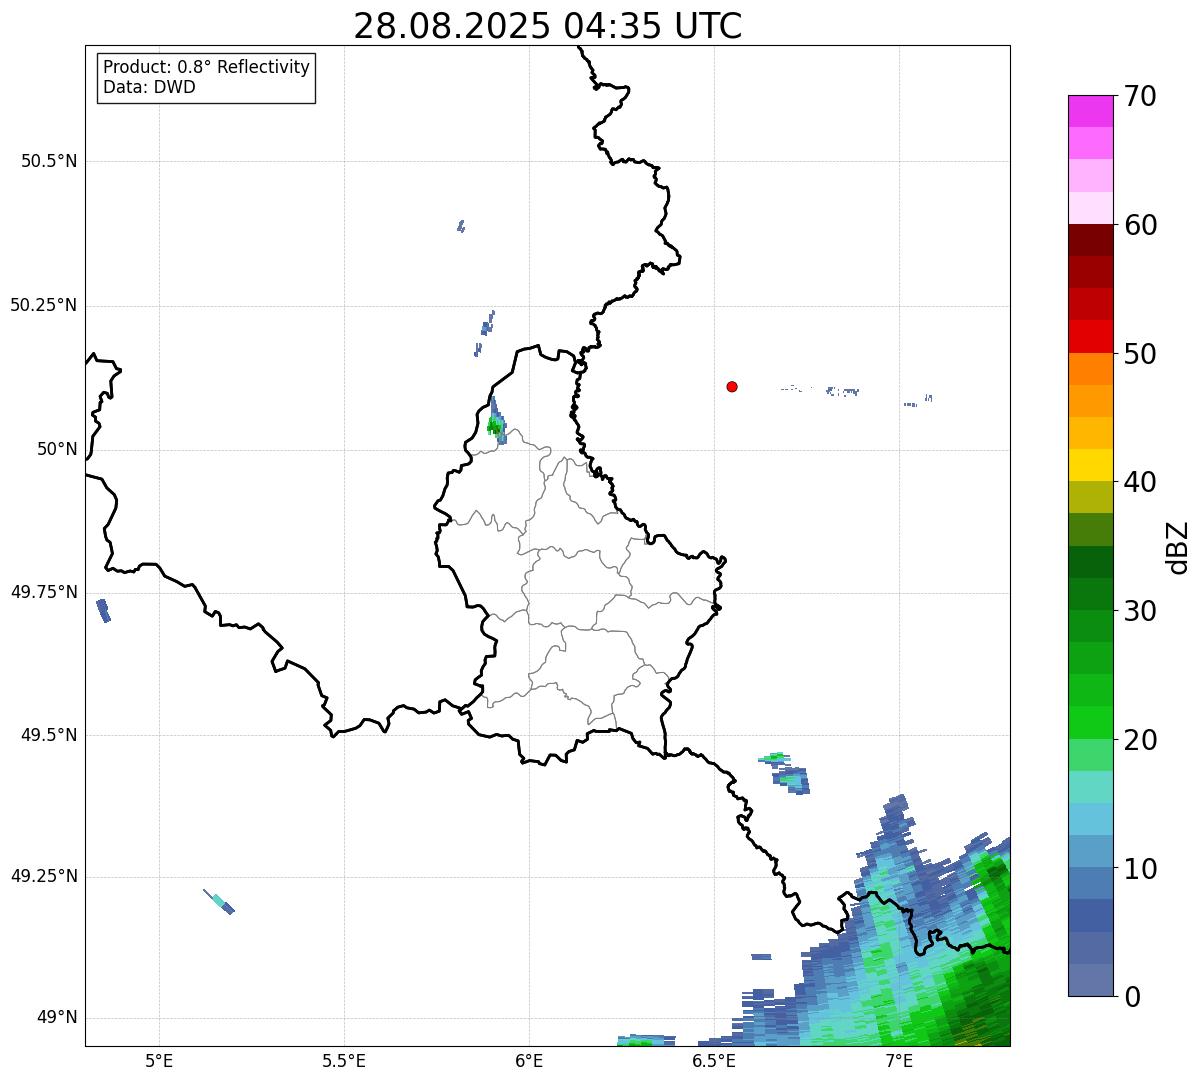
Task: Click the 49.25°N latitude label
Action: click(x=44, y=876)
